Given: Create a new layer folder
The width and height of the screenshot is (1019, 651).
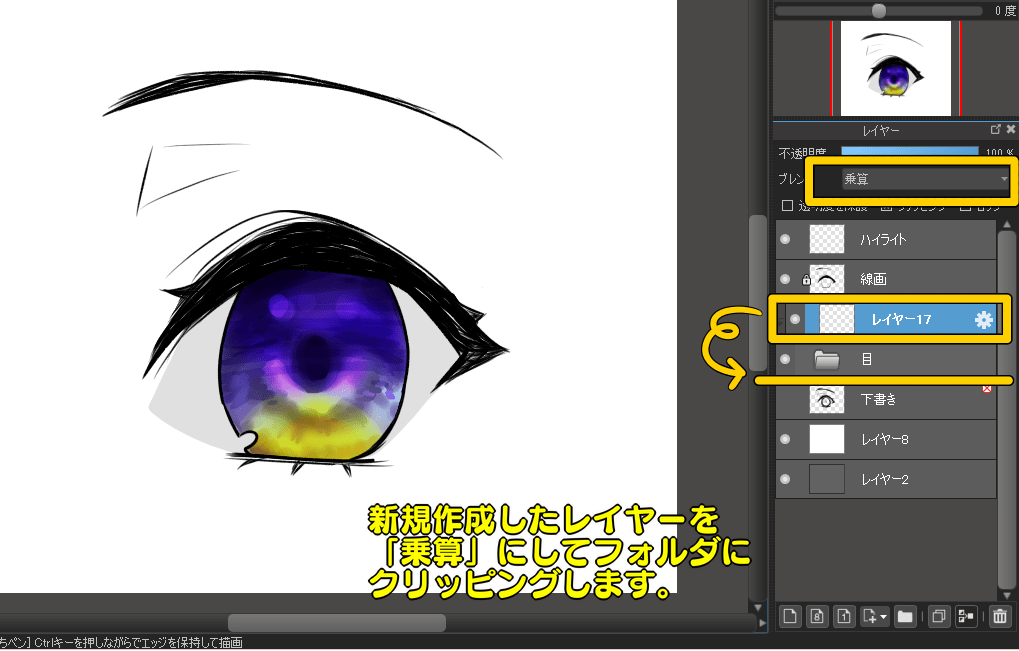Looking at the screenshot, I should coord(905,617).
